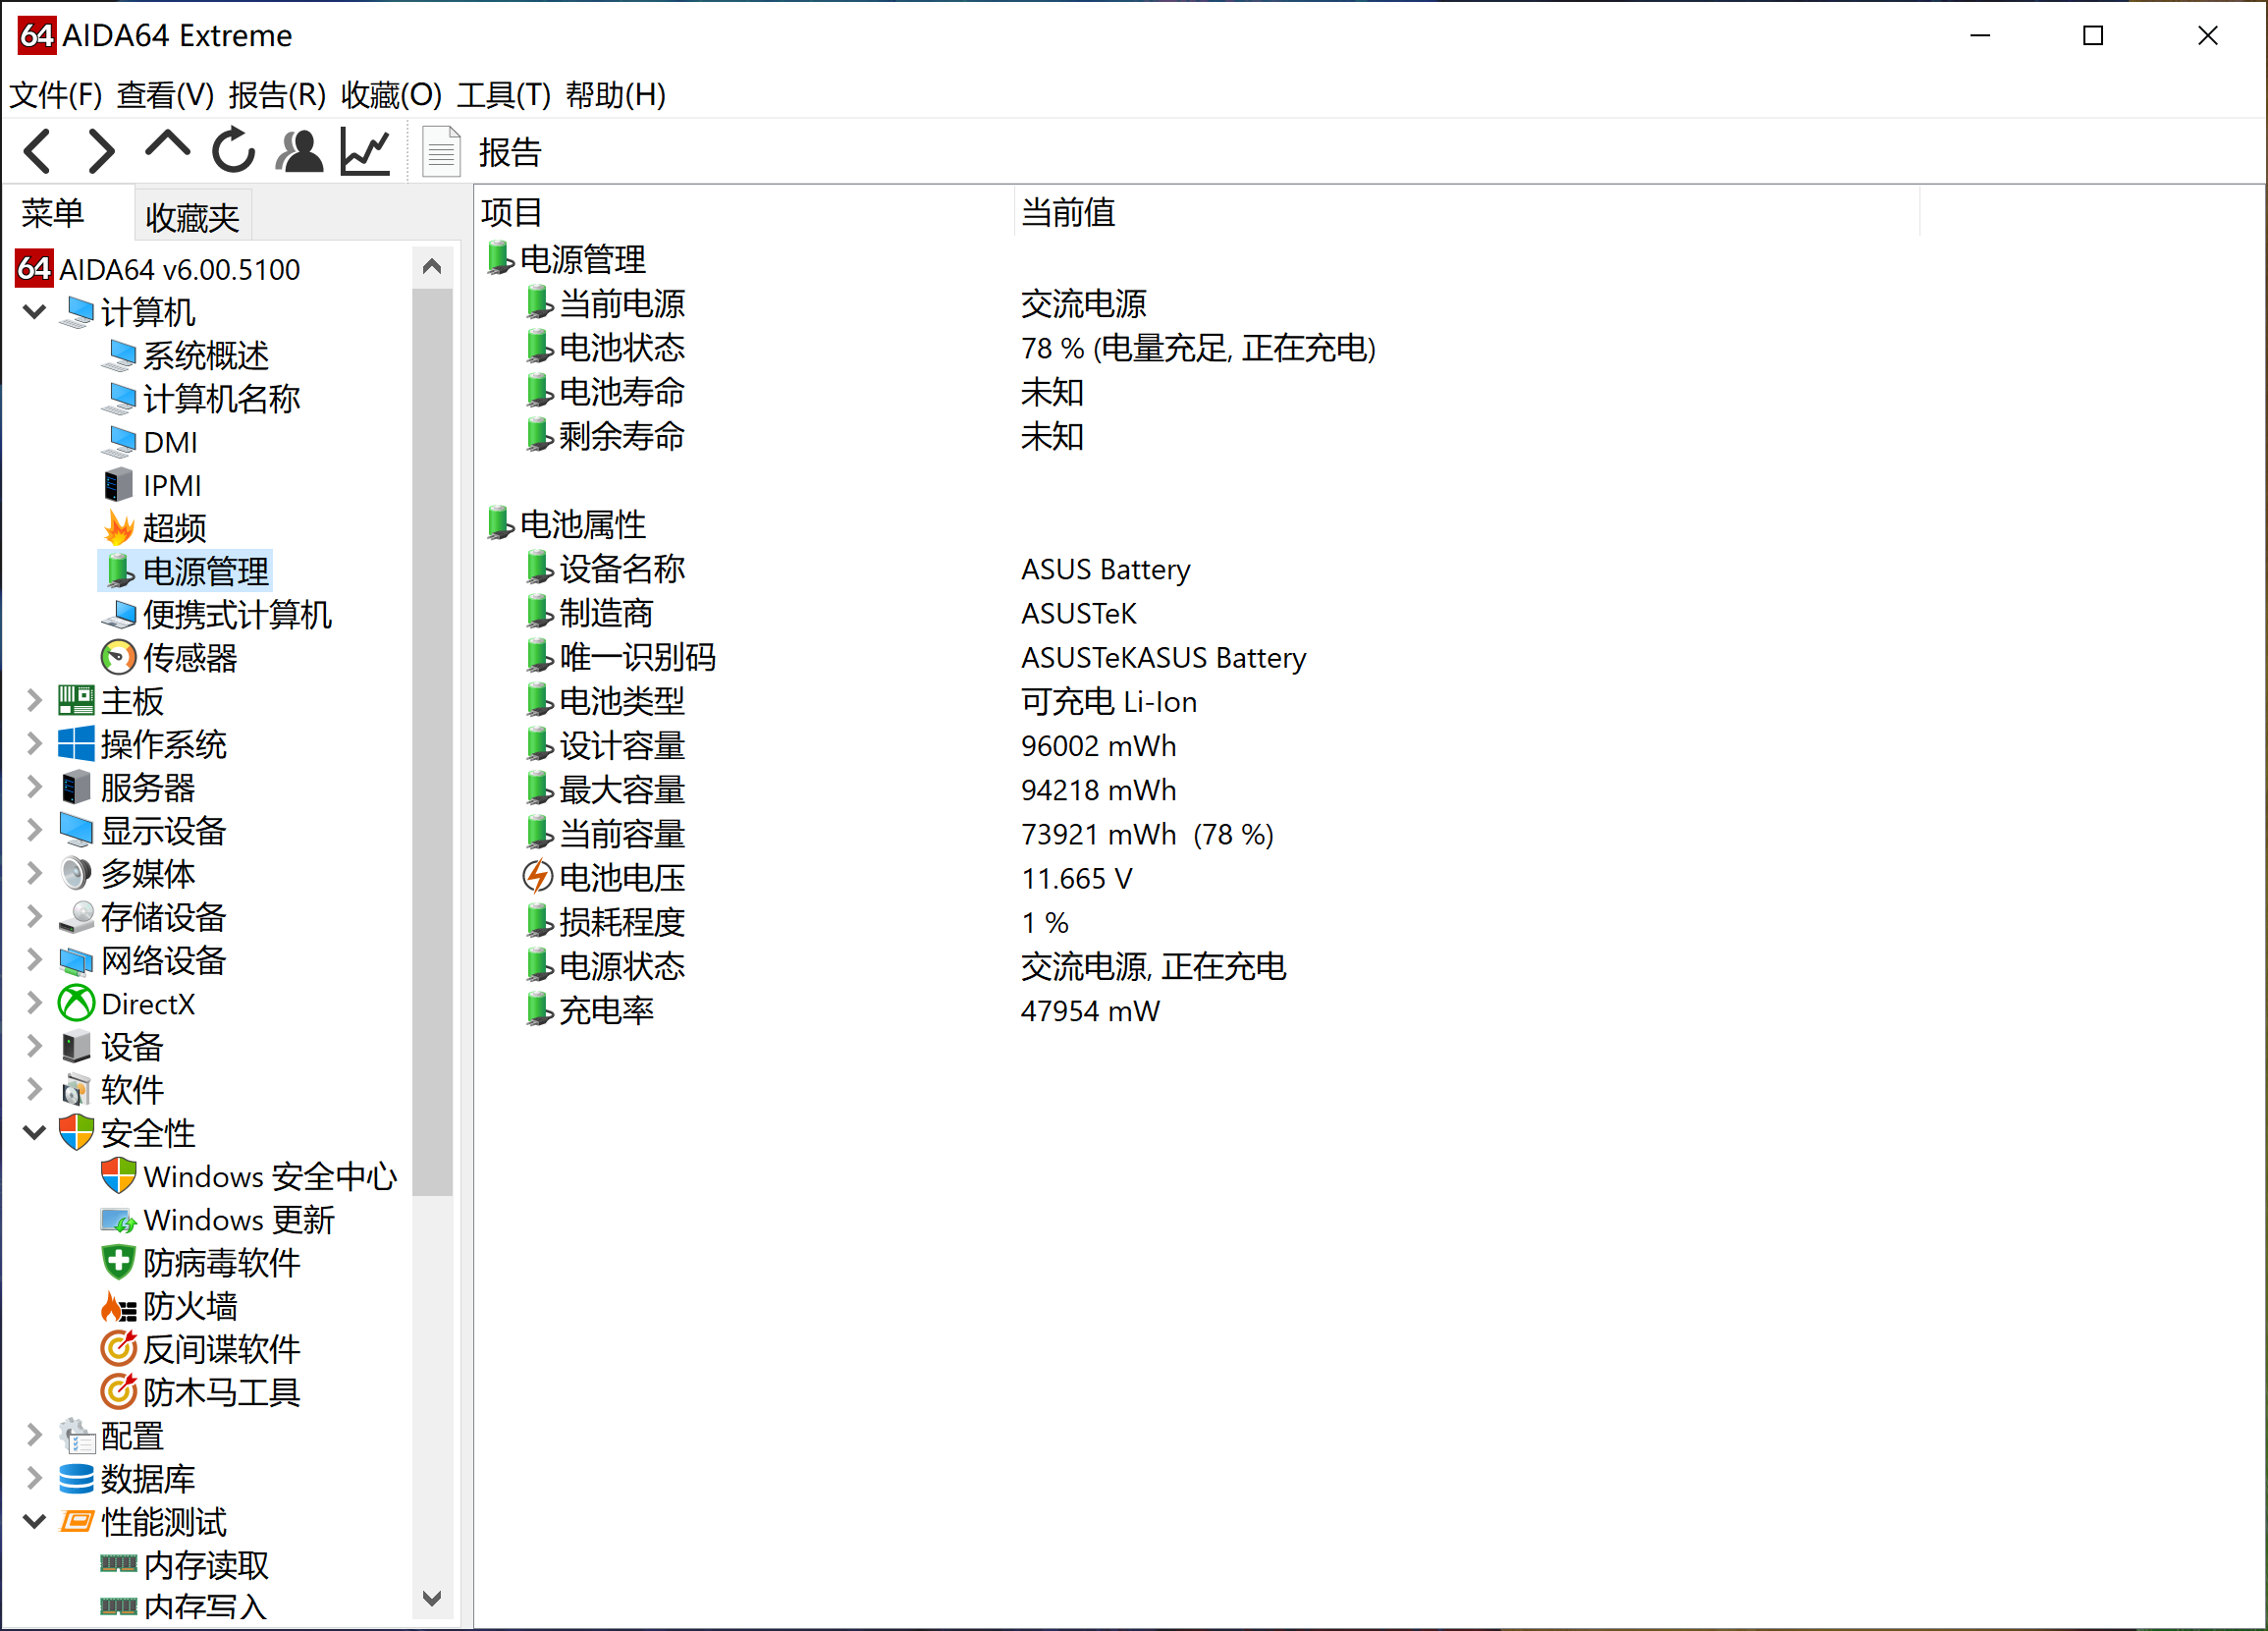Click the ASUSTeKASUS Battery value
Image resolution: width=2268 pixels, height=1631 pixels.
coord(1163,658)
